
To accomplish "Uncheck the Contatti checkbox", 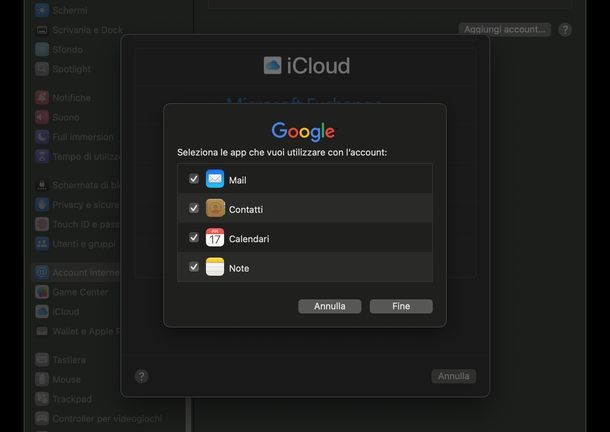I will coord(194,208).
